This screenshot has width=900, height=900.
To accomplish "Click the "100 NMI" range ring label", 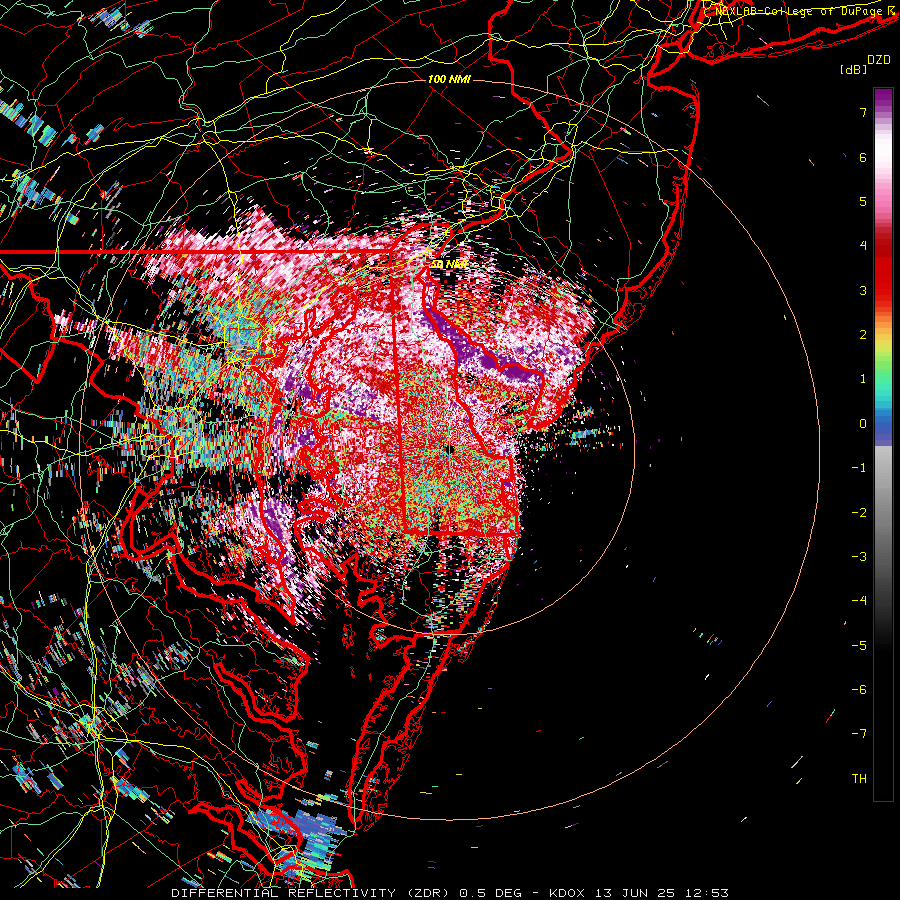I will pos(449,79).
